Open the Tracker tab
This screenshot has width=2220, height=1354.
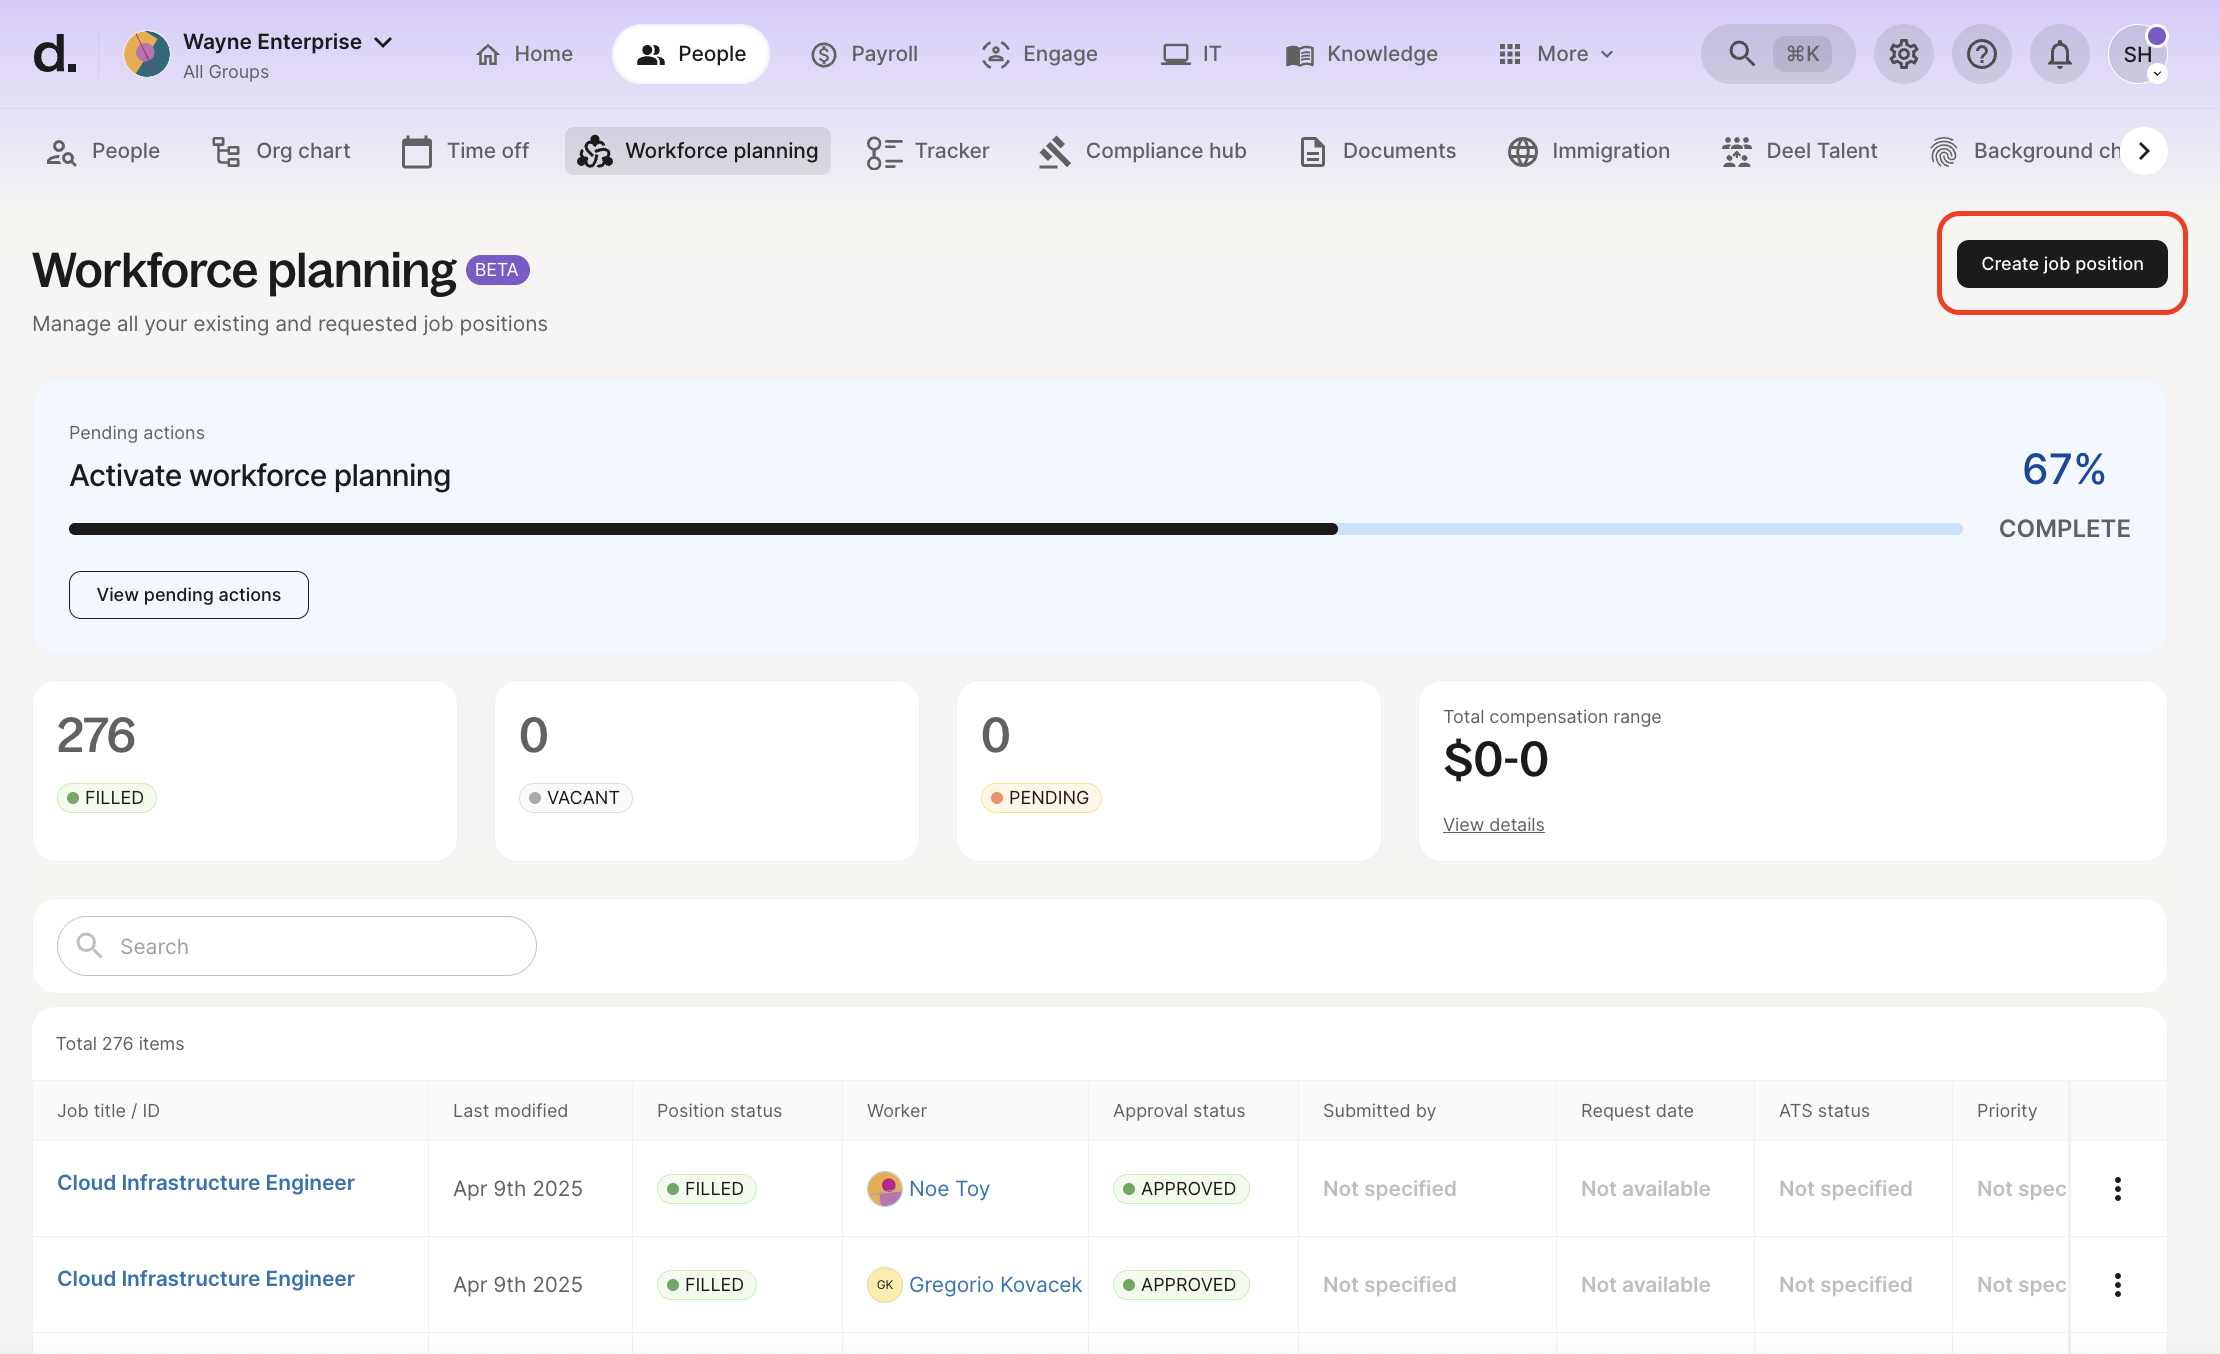pos(928,151)
